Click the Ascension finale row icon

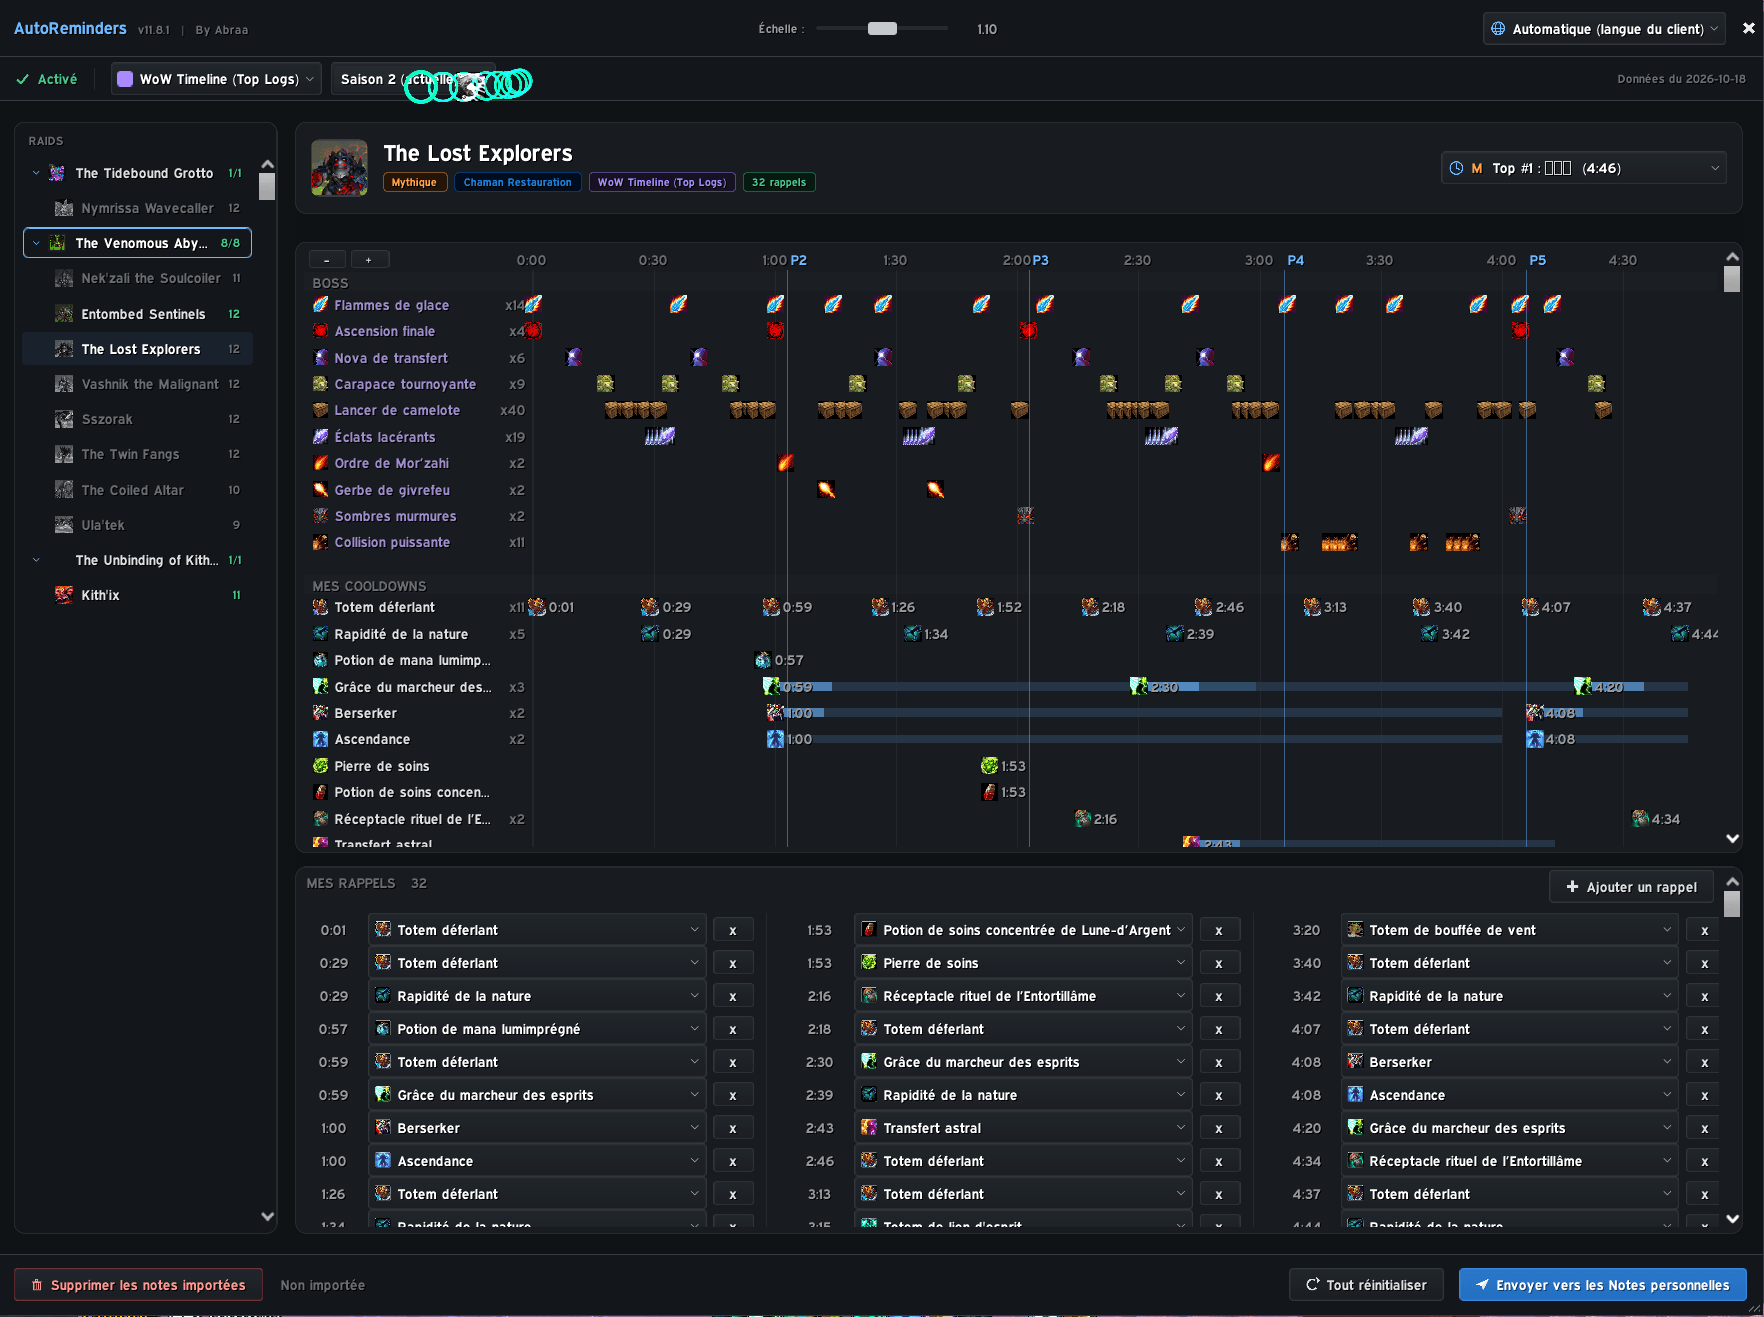(x=320, y=331)
